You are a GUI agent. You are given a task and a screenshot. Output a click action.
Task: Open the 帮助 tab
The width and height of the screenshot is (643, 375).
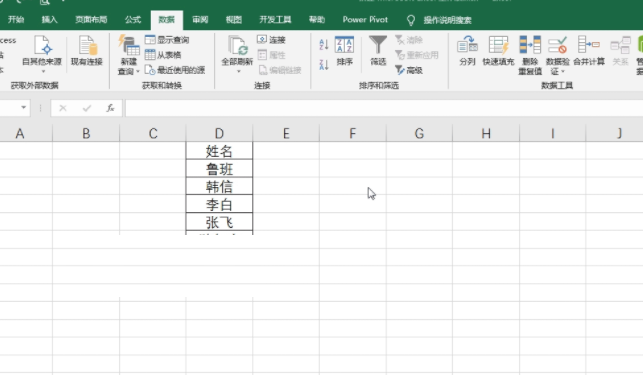click(x=317, y=20)
